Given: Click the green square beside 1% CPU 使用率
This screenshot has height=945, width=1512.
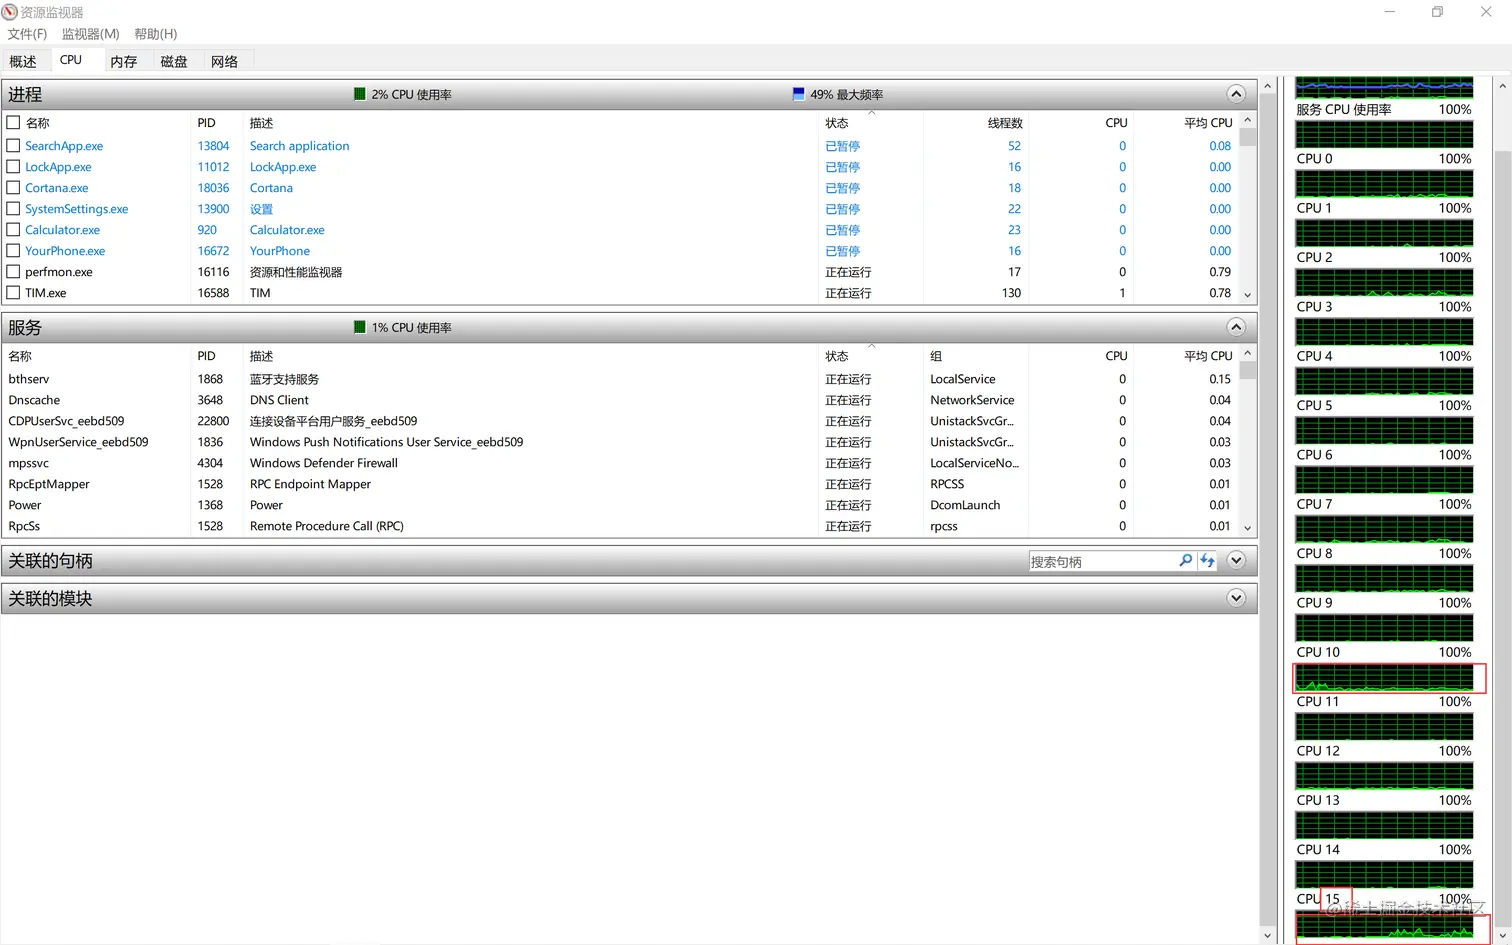Looking at the screenshot, I should (360, 327).
